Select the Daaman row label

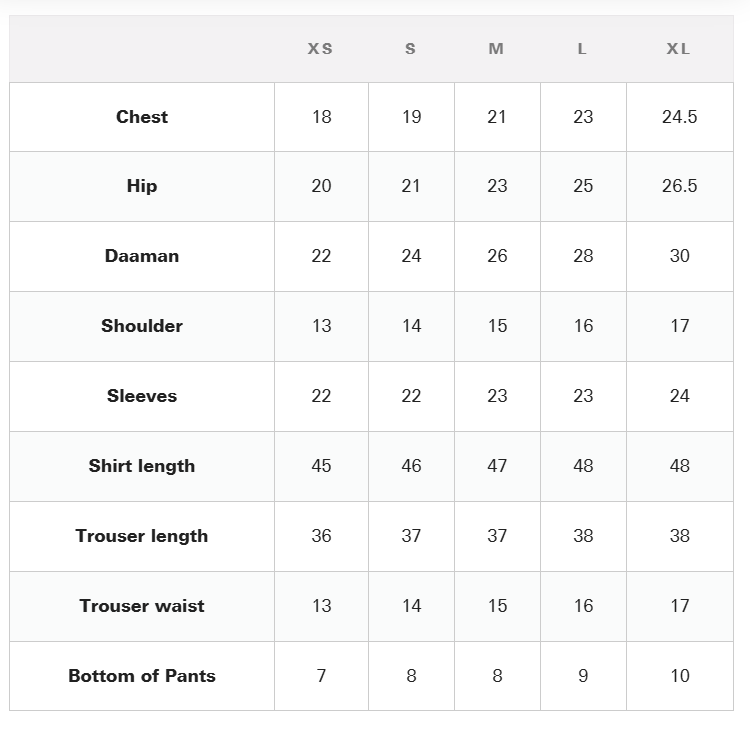142,256
